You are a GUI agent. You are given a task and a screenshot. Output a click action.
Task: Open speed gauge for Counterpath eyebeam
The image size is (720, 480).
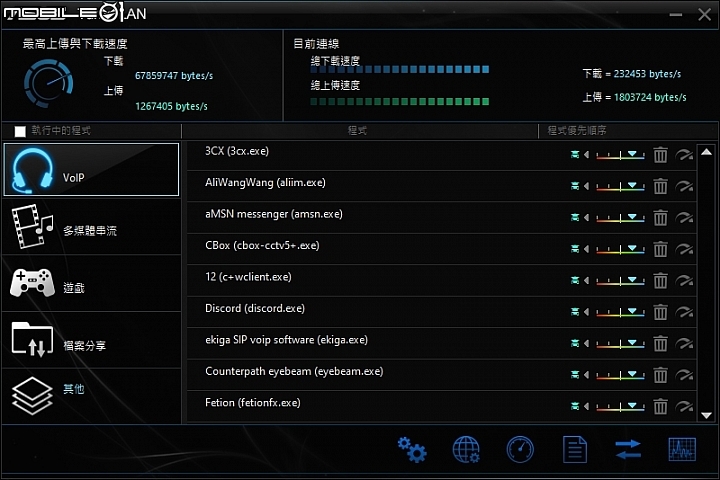[684, 375]
